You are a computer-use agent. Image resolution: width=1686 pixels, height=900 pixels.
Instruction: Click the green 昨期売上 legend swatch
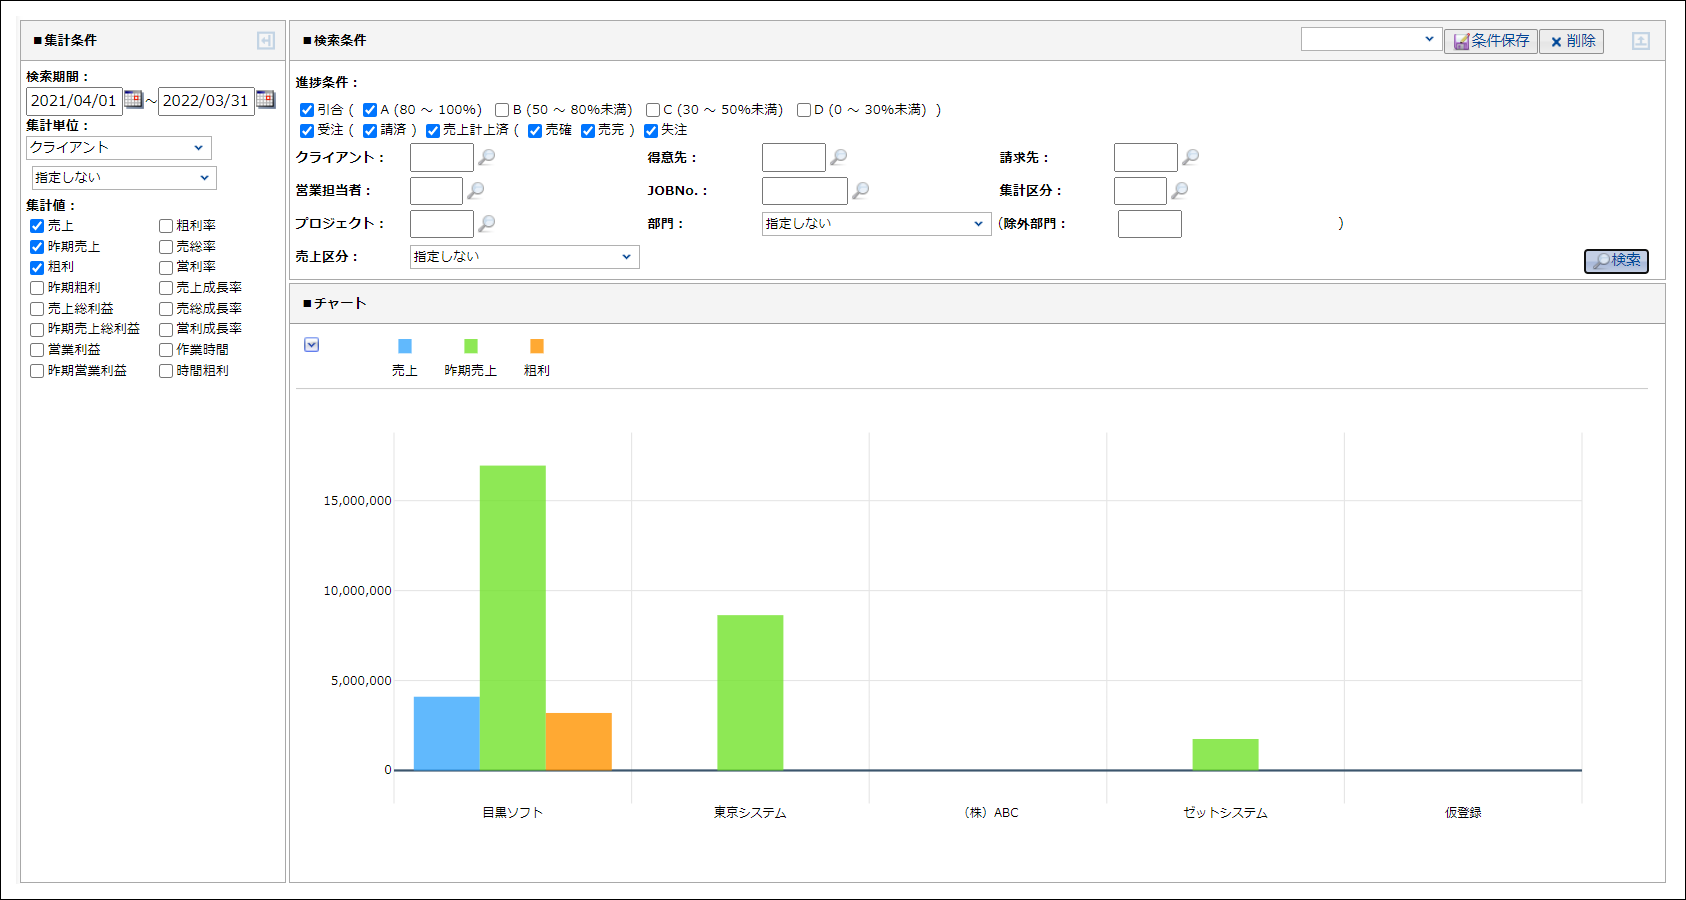point(471,346)
